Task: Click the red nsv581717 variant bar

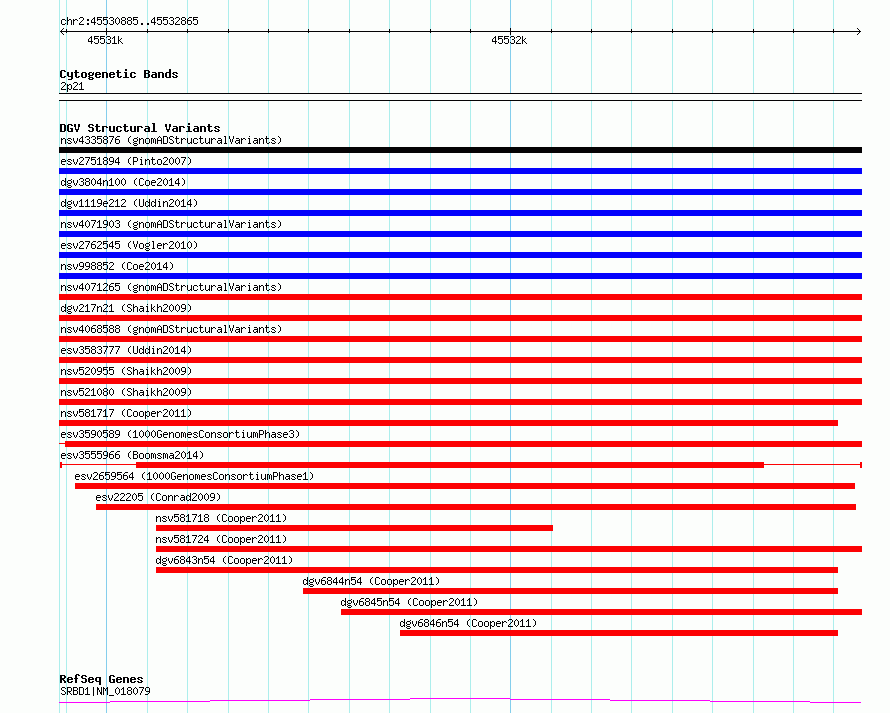Action: point(448,423)
